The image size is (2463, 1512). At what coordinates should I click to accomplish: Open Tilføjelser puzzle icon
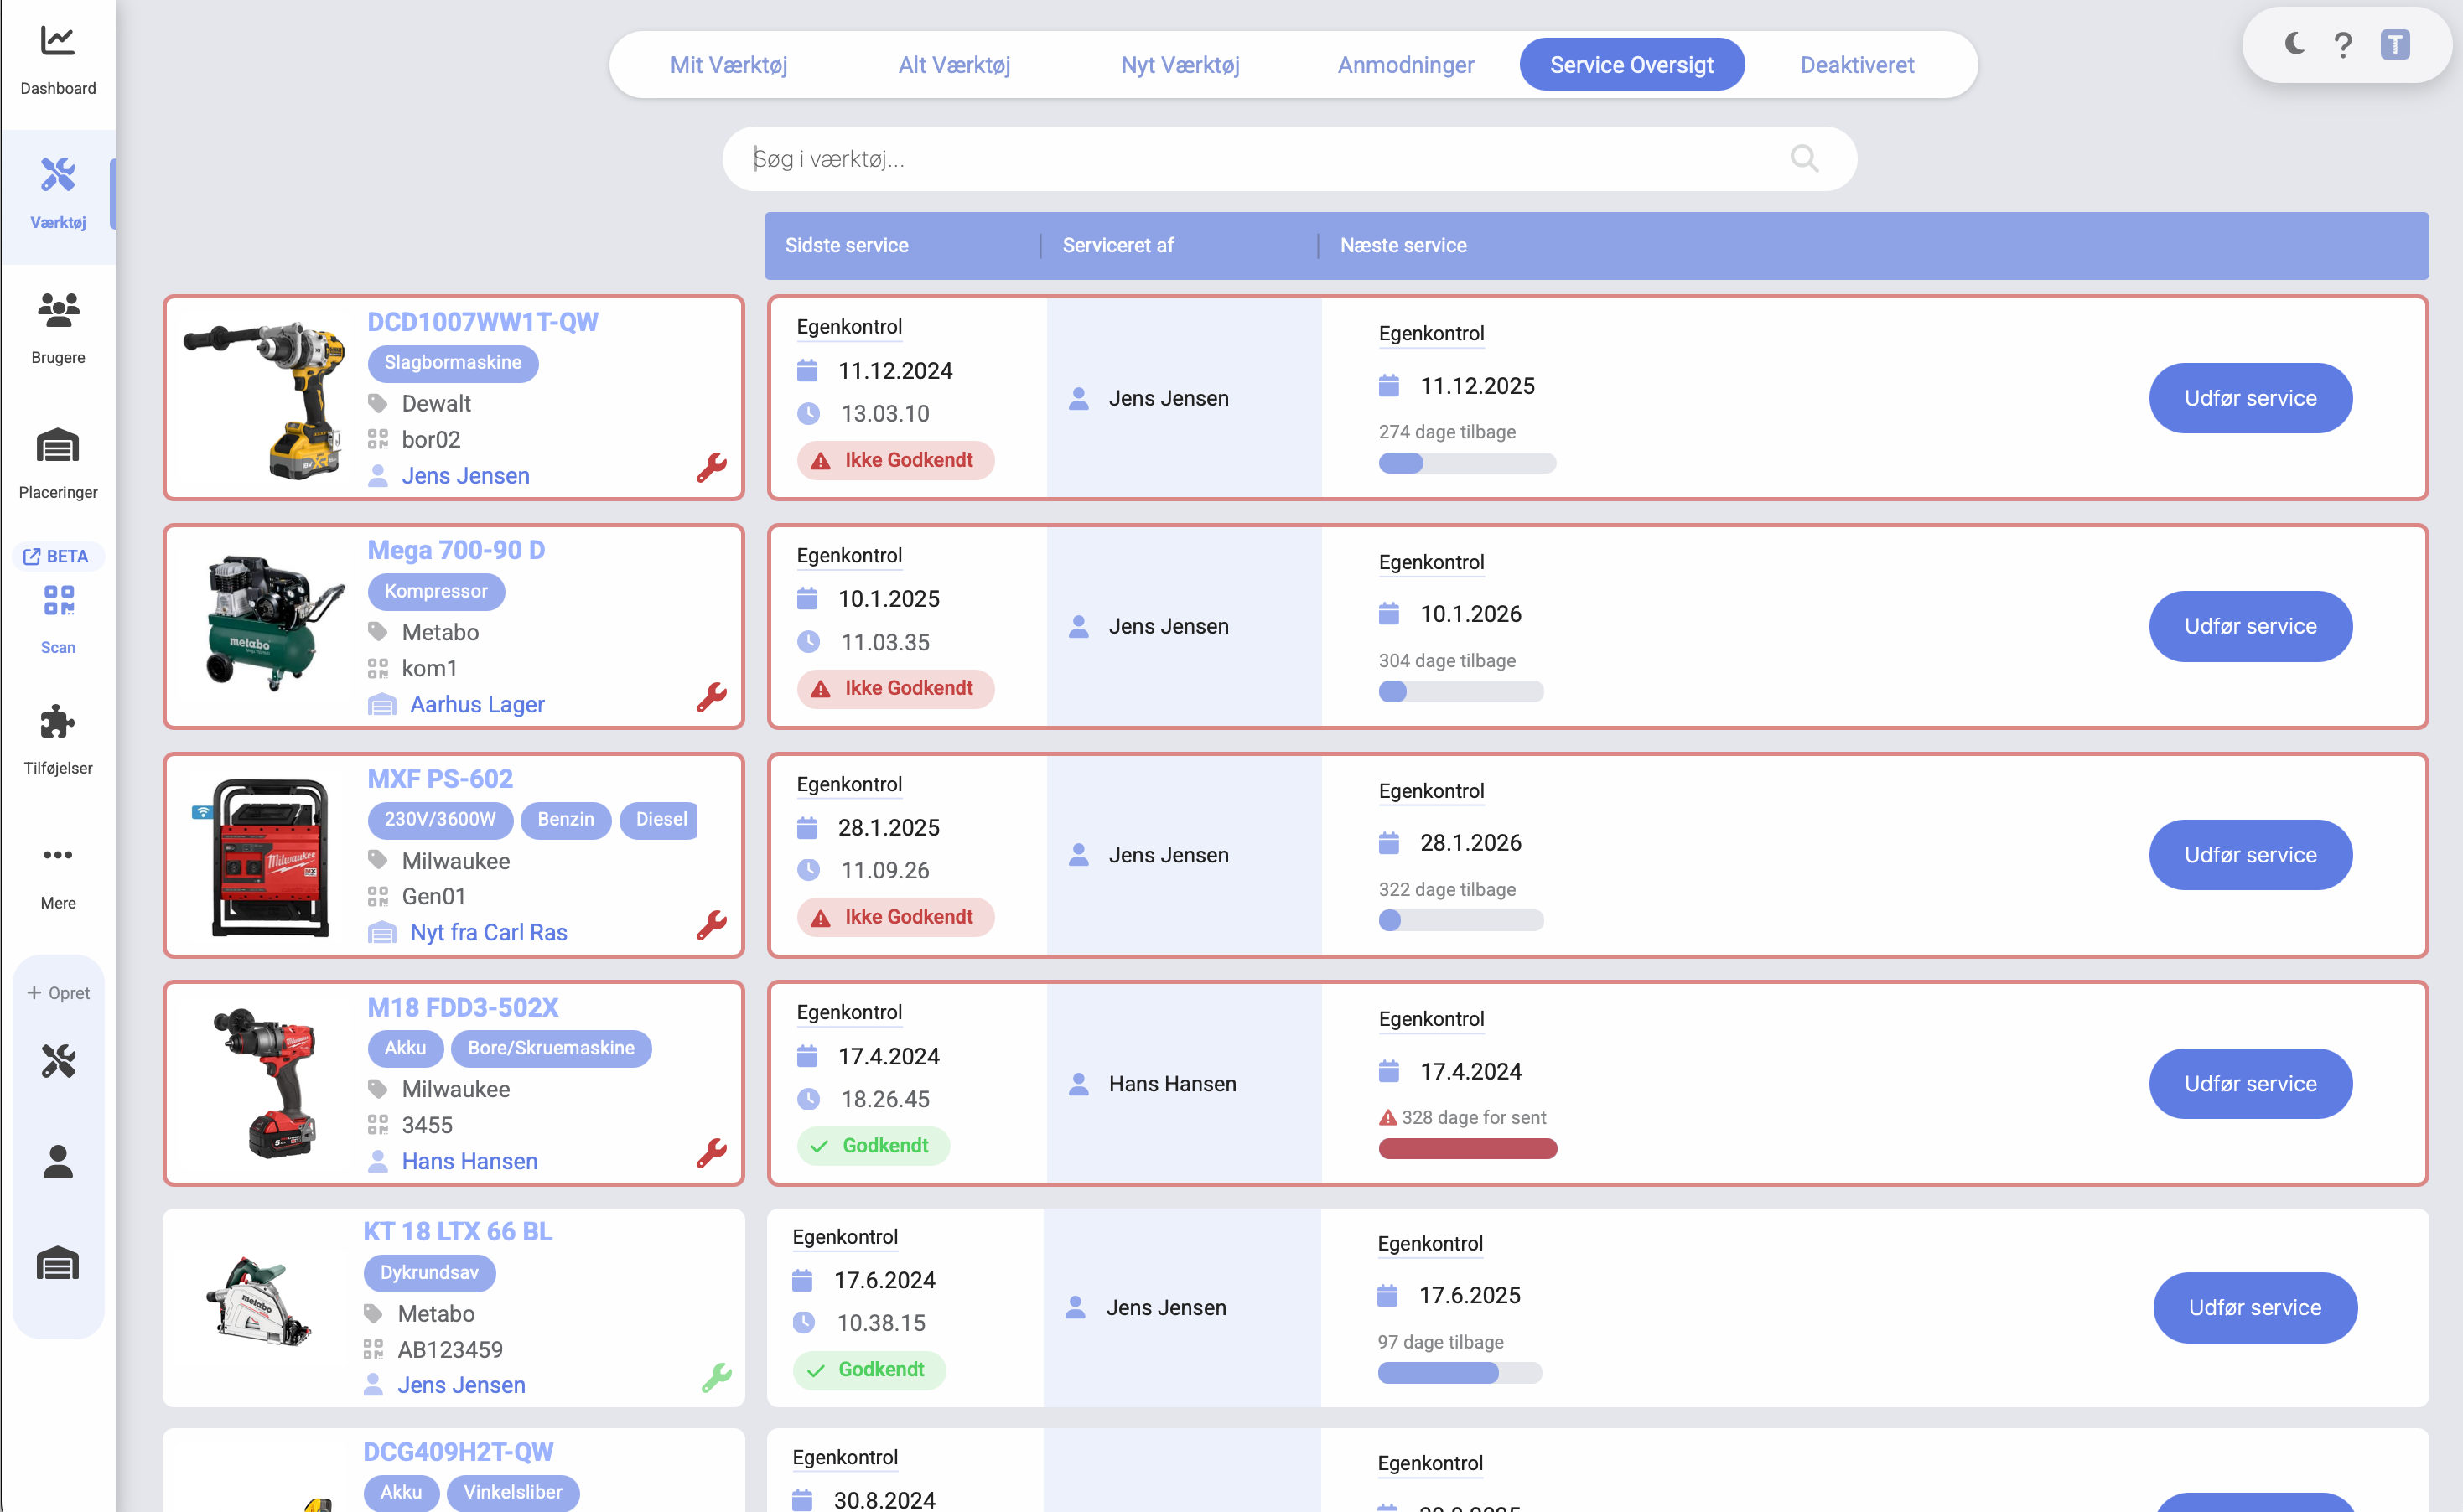coord(58,722)
